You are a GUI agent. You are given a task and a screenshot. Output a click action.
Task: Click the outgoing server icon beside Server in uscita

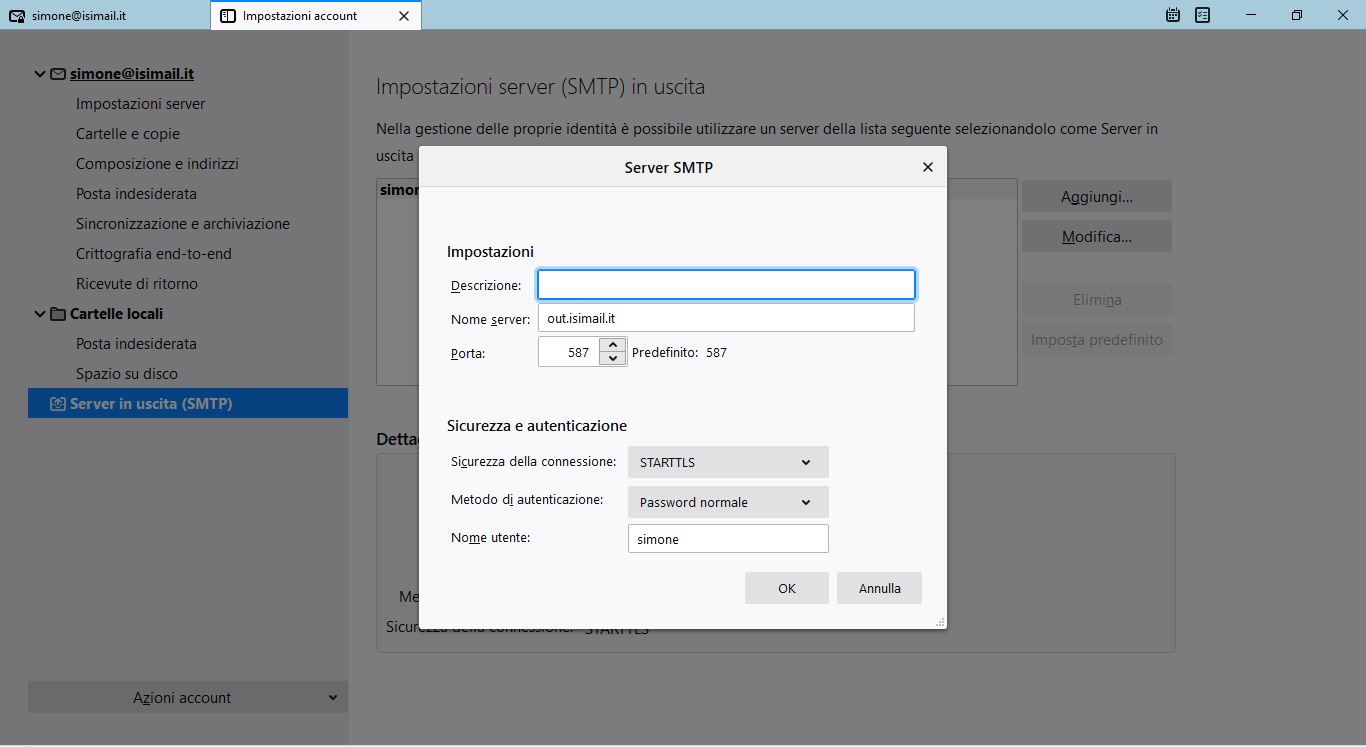(58, 404)
